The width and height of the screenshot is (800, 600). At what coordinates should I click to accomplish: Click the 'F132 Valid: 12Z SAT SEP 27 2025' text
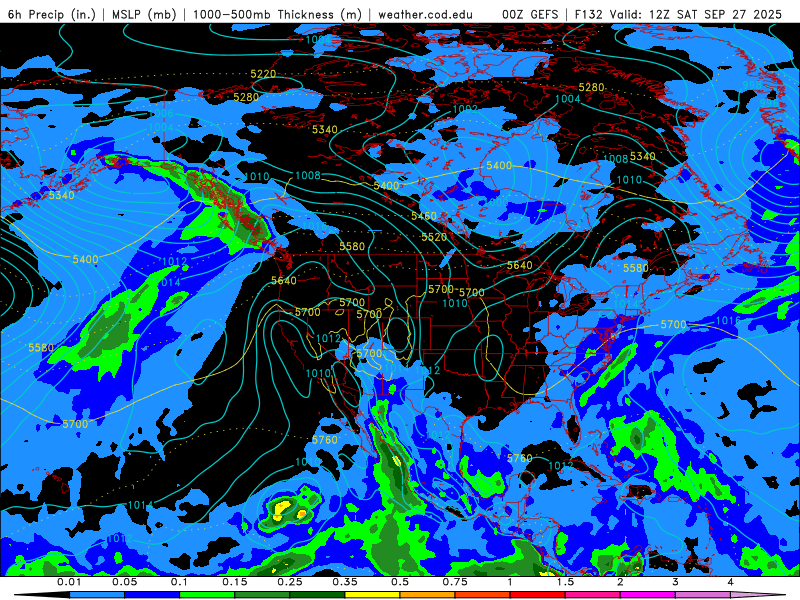click(678, 14)
